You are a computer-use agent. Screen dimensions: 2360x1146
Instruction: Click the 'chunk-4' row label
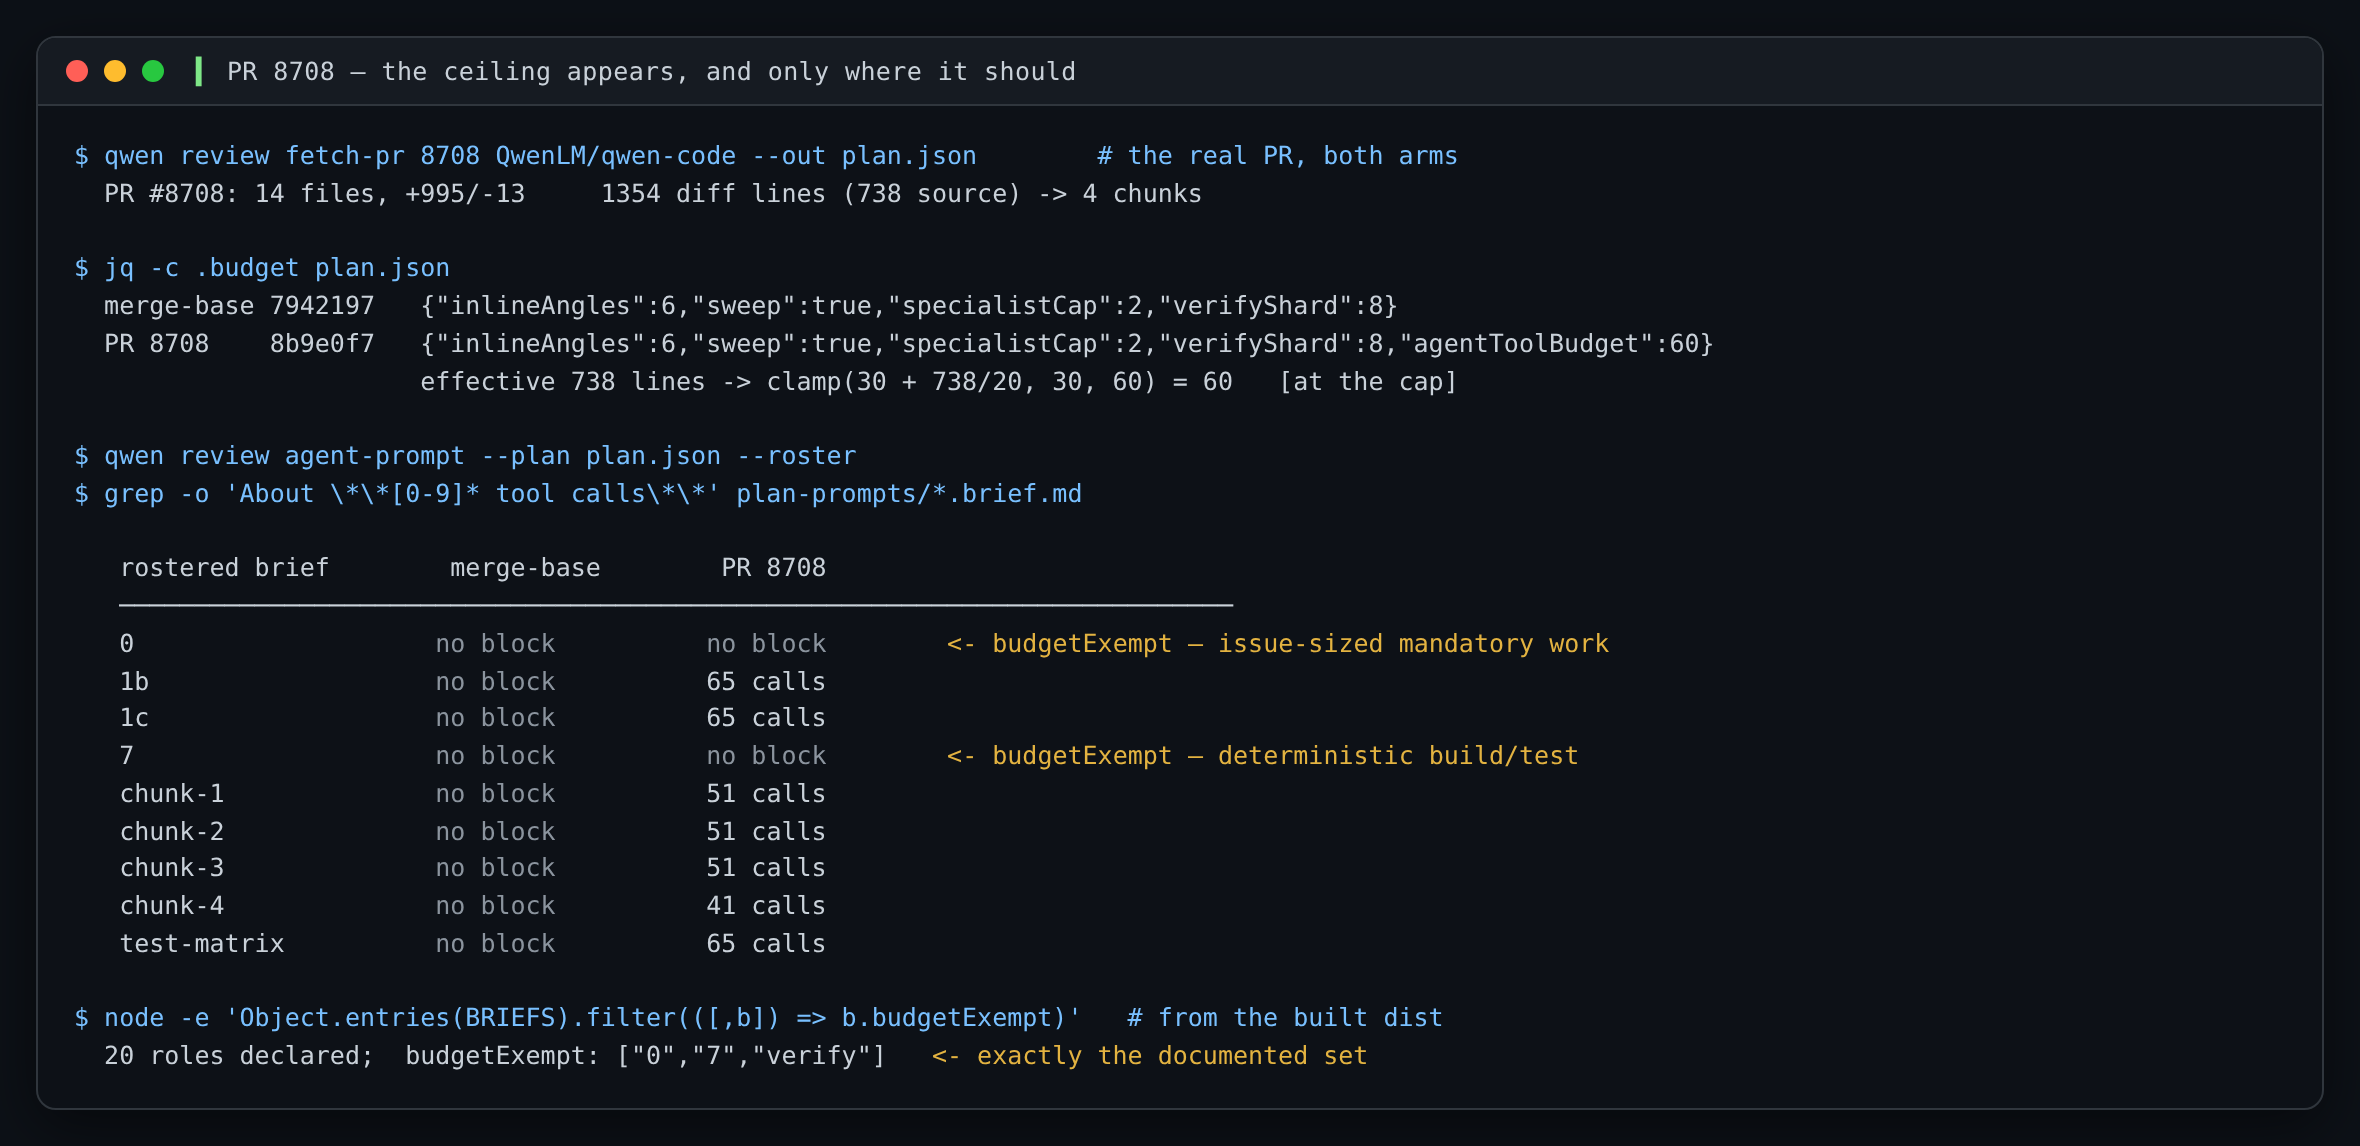click(172, 906)
